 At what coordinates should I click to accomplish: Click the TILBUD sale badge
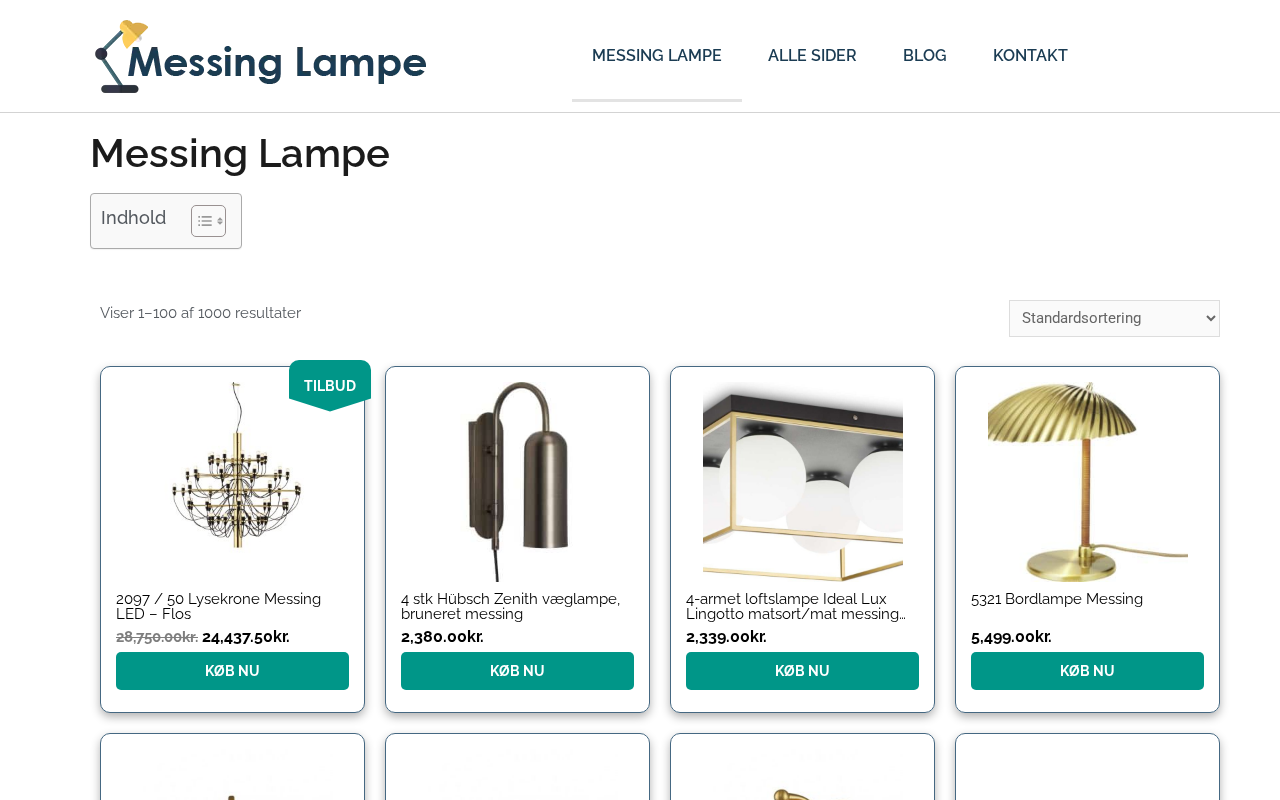330,385
